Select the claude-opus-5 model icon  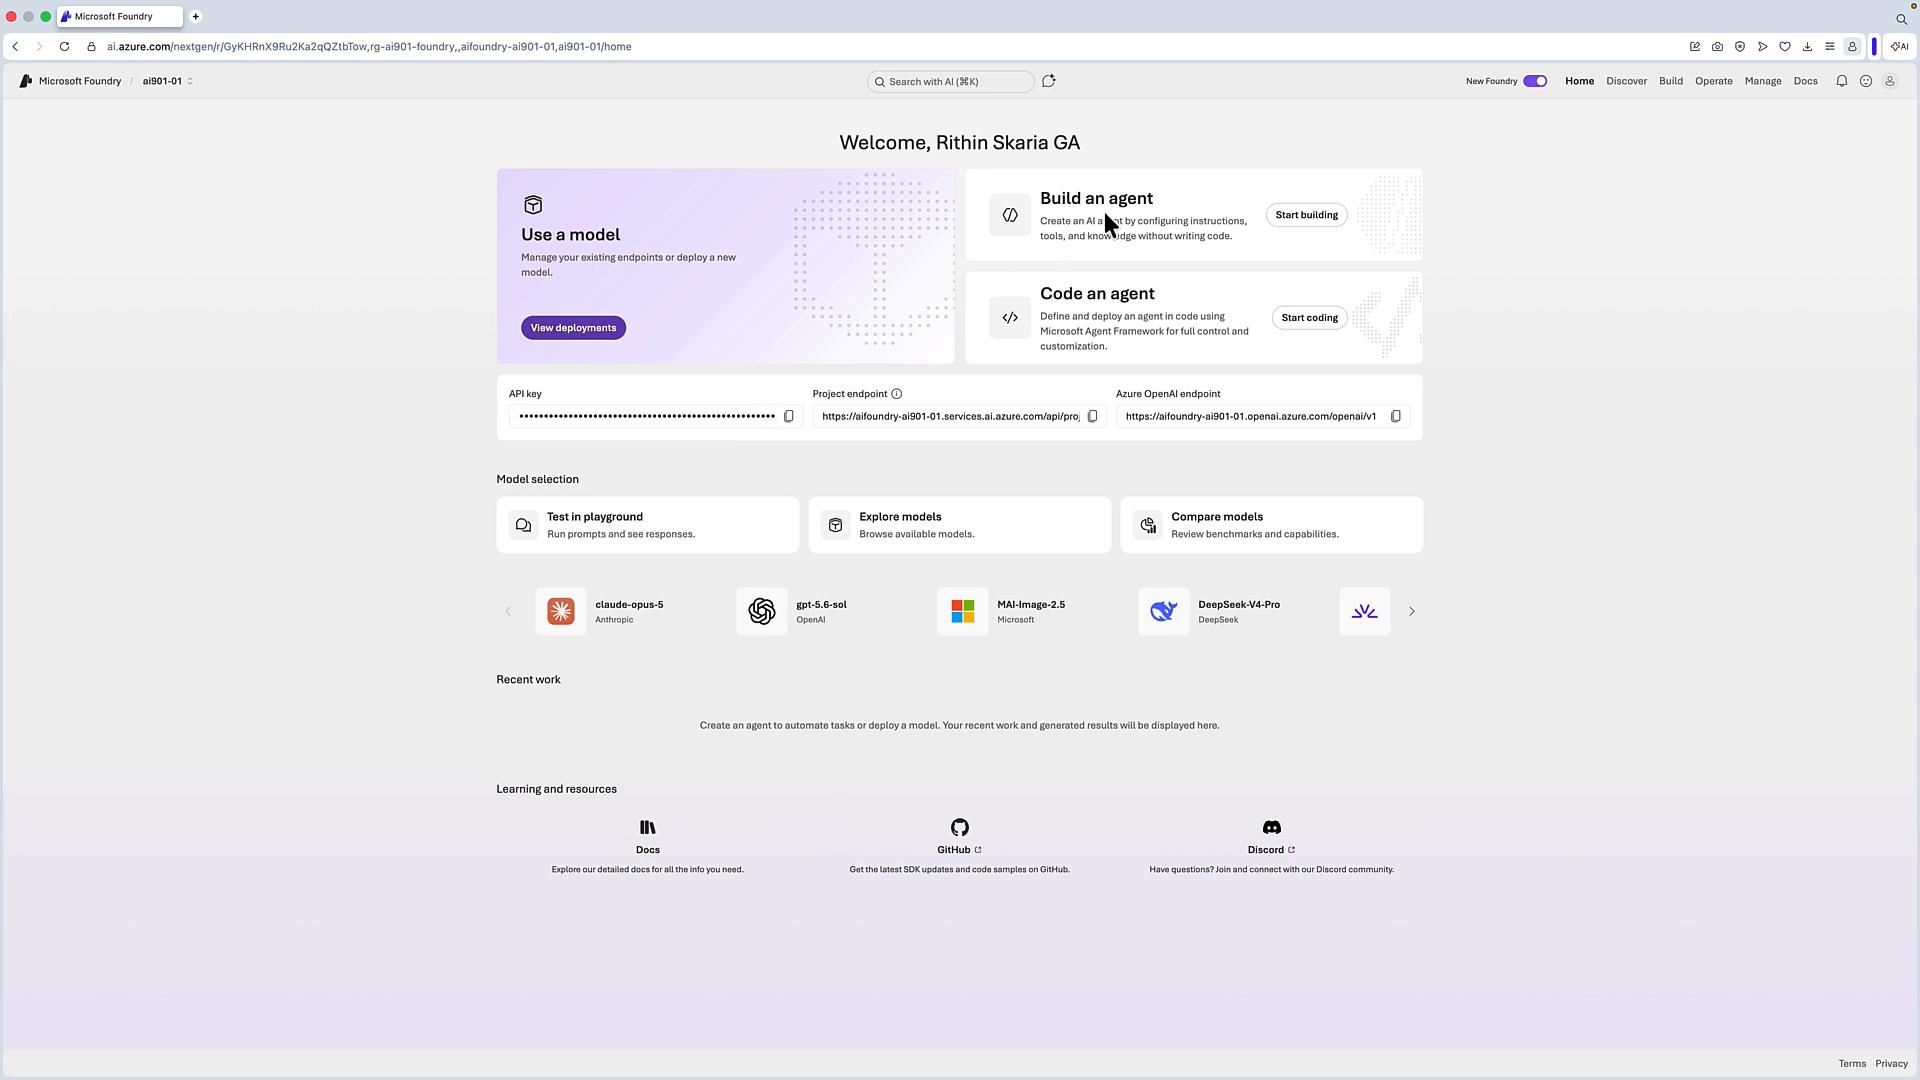pos(561,611)
